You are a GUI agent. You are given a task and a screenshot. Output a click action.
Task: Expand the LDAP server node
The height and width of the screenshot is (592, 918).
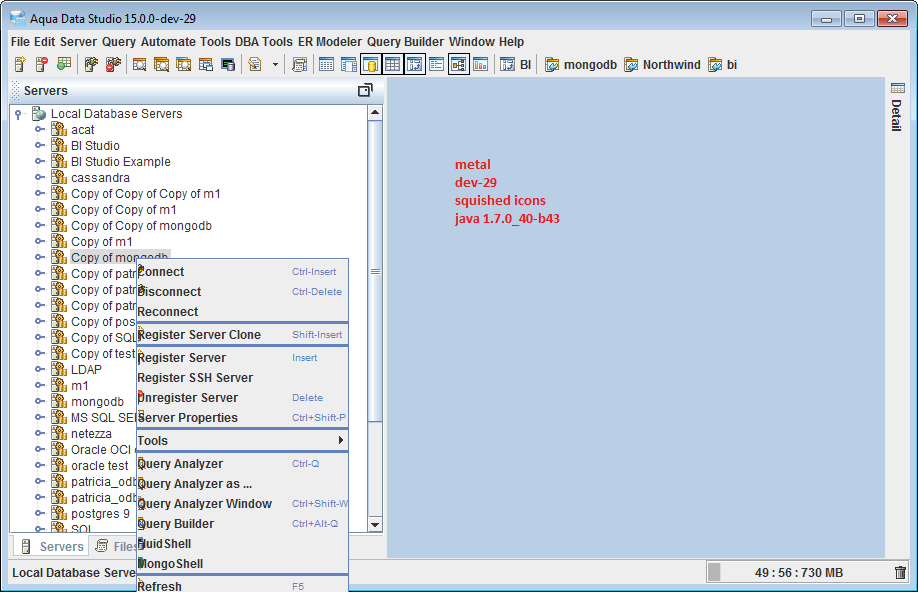click(39, 369)
